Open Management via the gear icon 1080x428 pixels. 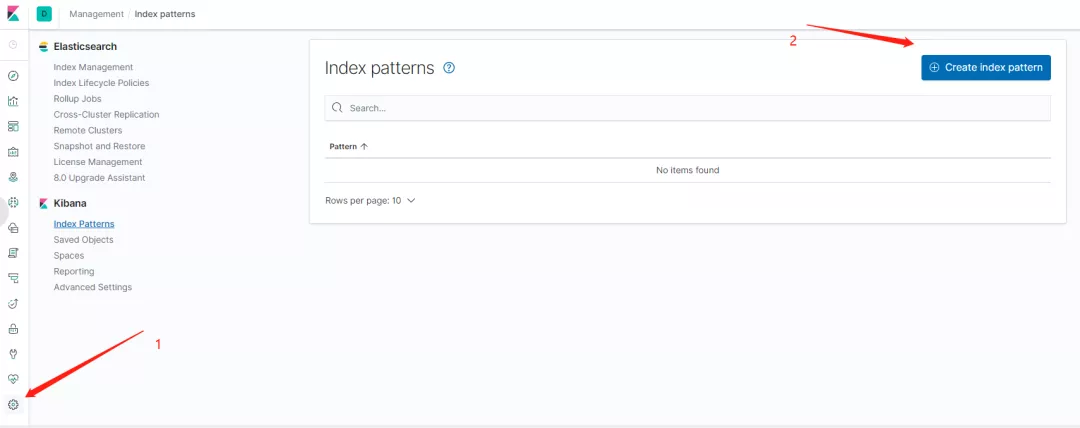(x=13, y=405)
